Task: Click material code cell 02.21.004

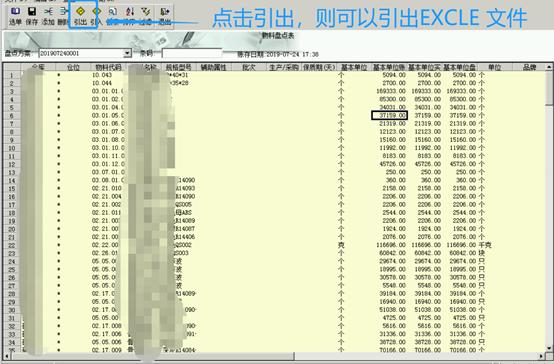Action: click(107, 196)
